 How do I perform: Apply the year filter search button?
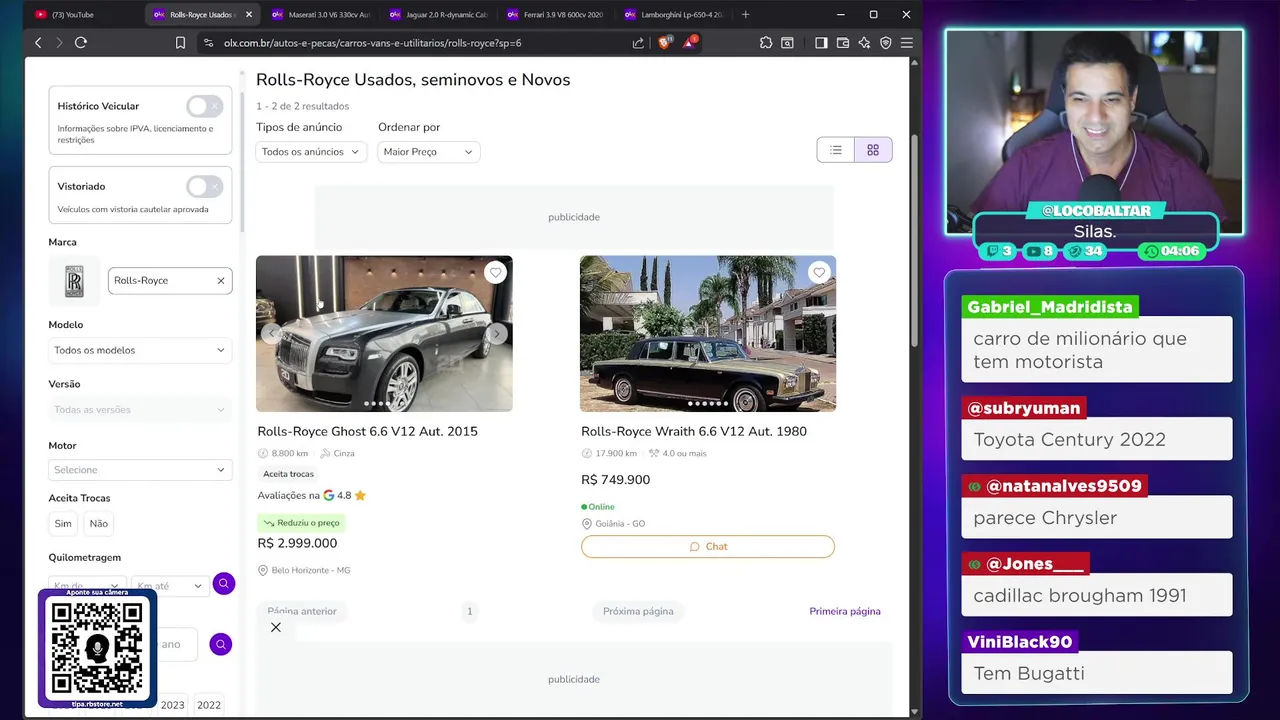pyautogui.click(x=220, y=644)
